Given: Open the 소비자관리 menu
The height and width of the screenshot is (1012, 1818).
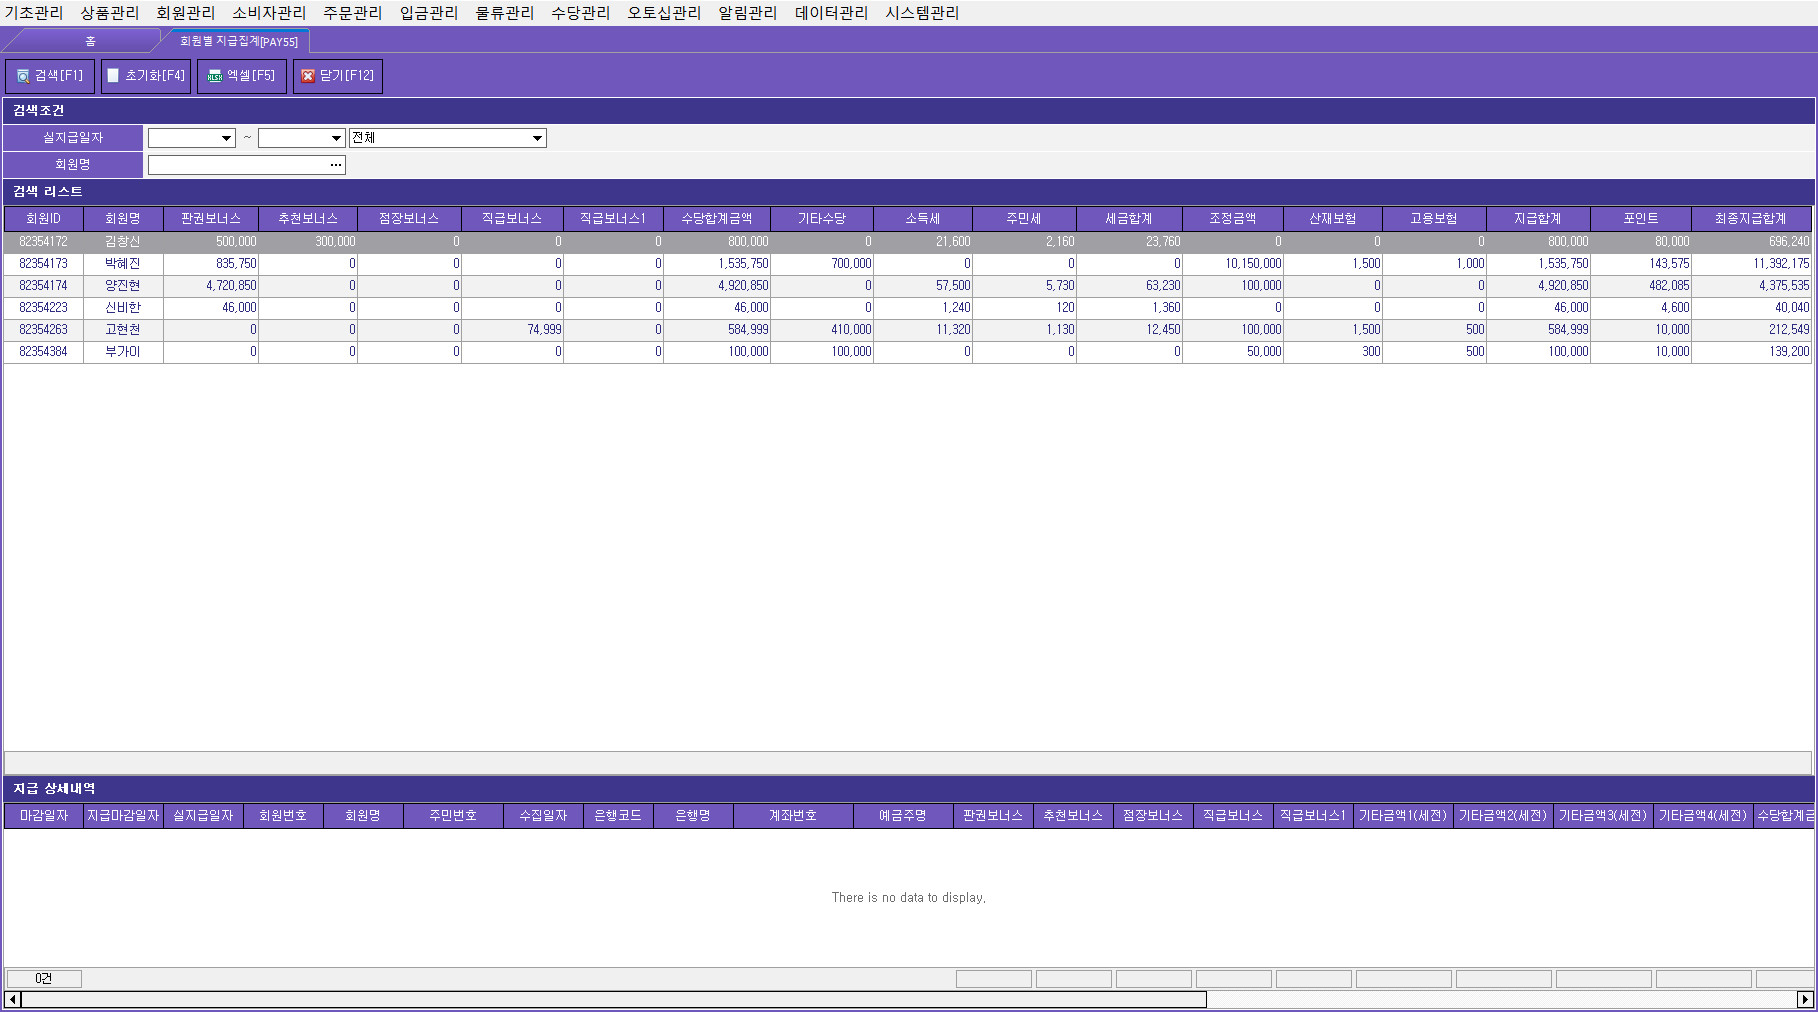Looking at the screenshot, I should (269, 13).
